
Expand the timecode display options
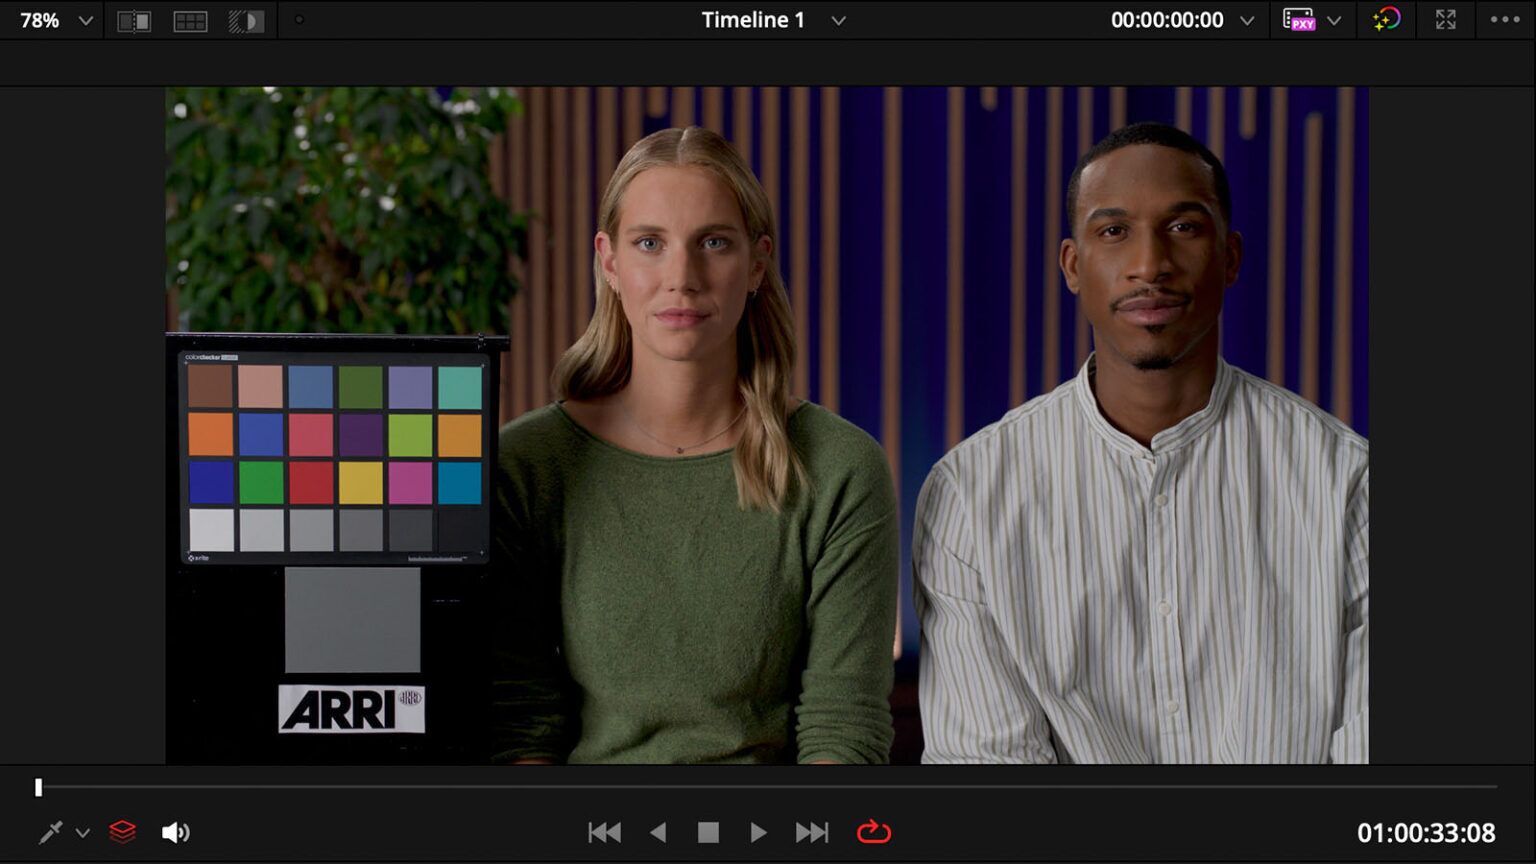coord(1247,19)
